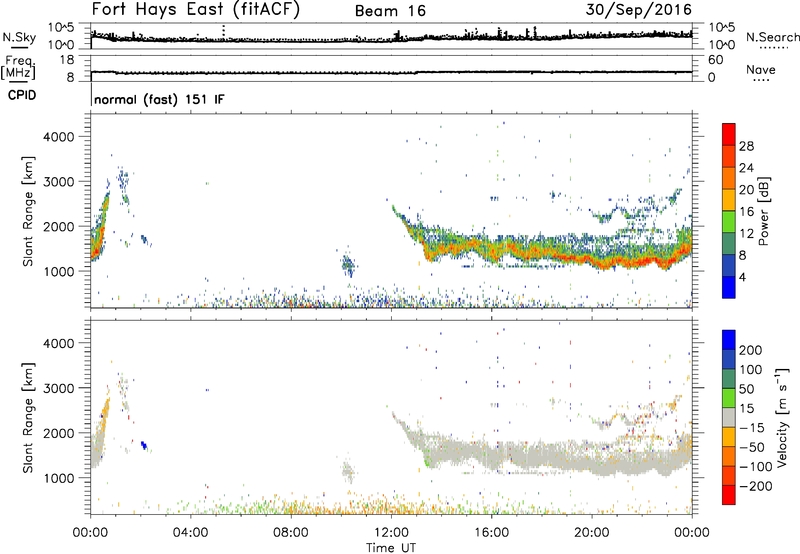
Task: Click the blue bottom of Power colorbar
Action: (x=729, y=287)
